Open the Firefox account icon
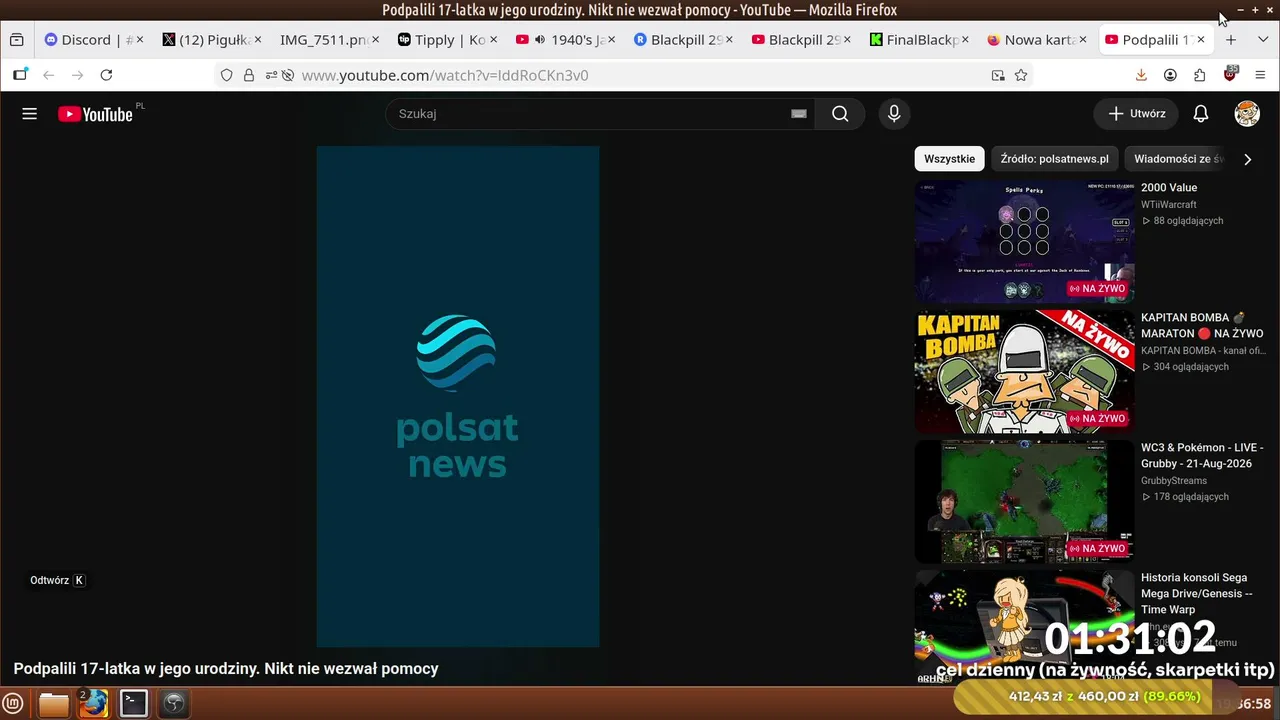Viewport: 1280px width, 720px height. click(x=1170, y=75)
